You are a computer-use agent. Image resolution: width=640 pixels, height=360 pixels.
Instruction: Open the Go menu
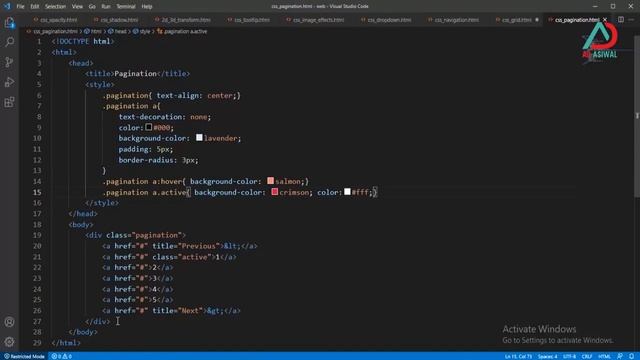(x=92, y=7)
